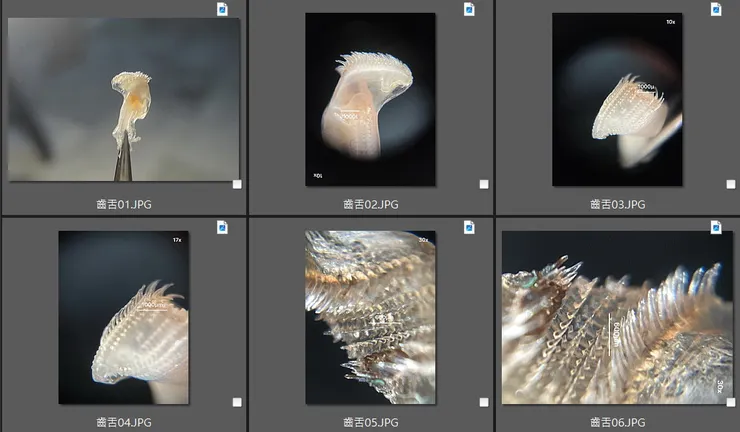740x432 pixels.
Task: Tick the checkbox for 齒舌04.JPG
Action: pyautogui.click(x=237, y=402)
